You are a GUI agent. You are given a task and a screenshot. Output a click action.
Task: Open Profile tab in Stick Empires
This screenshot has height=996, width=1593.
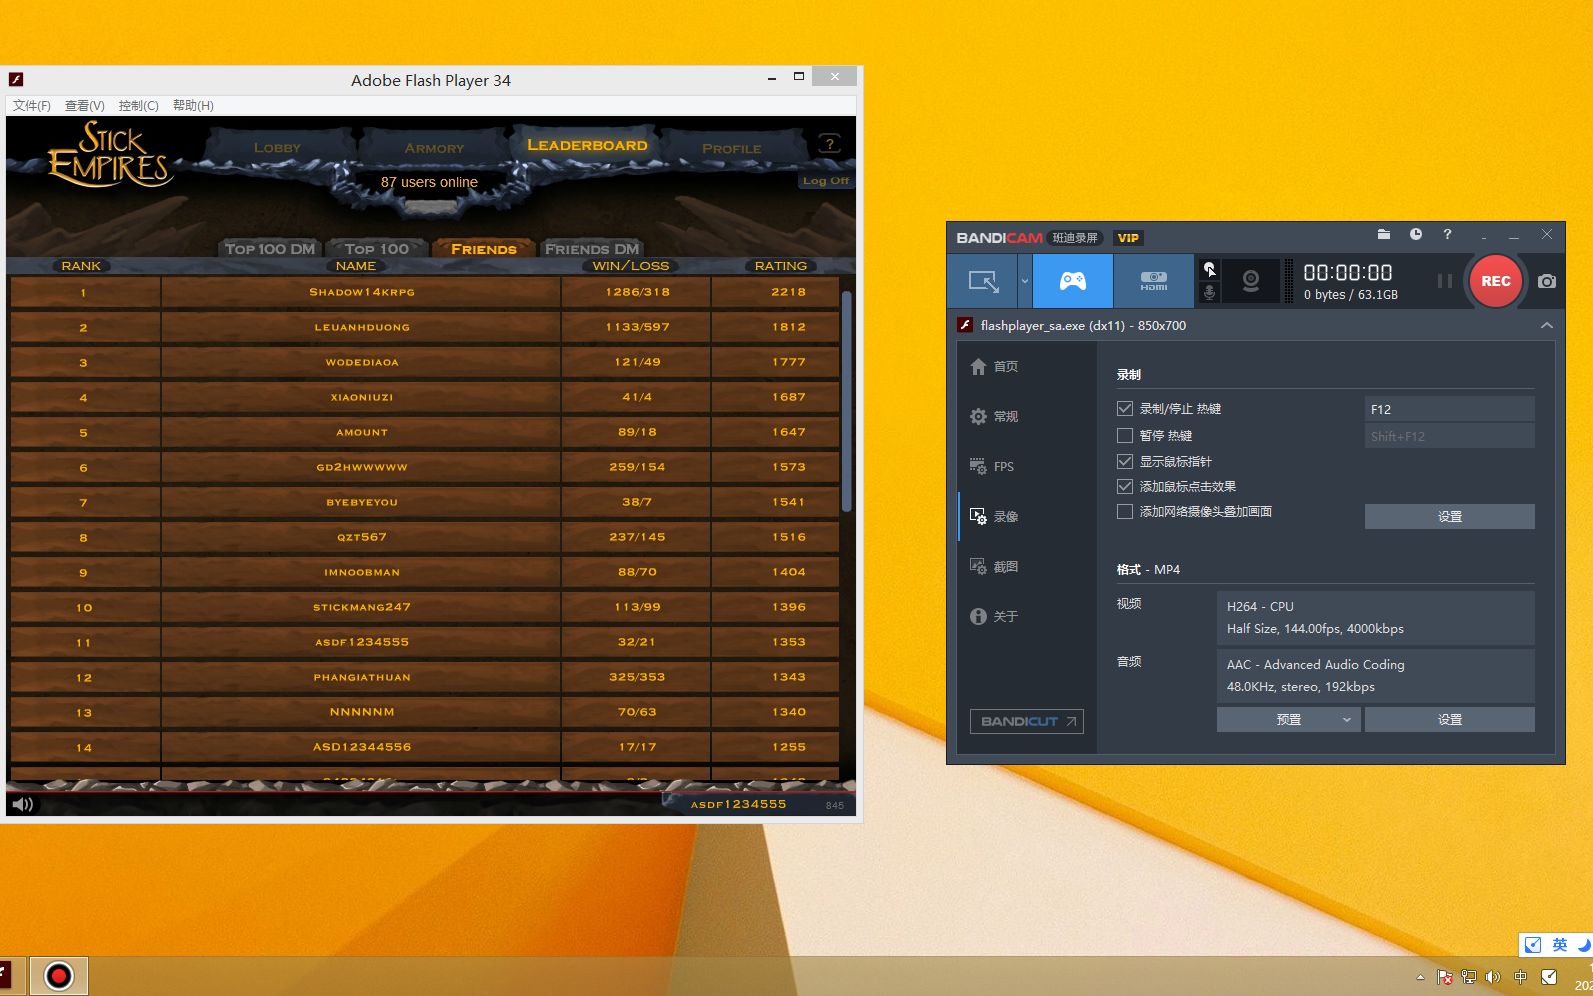pos(731,148)
